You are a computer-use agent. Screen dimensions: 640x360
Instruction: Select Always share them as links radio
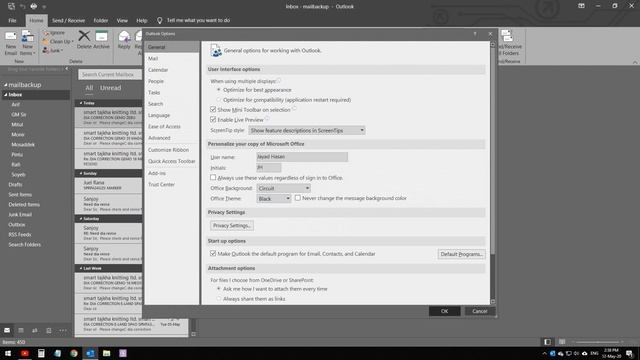[219, 299]
